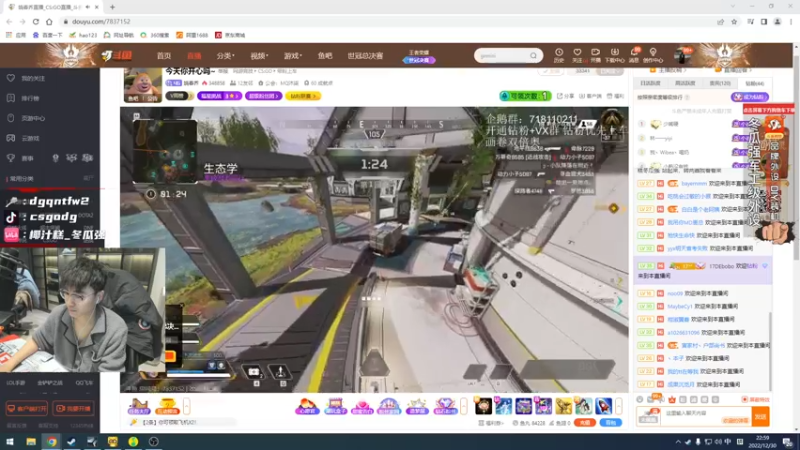Open the 创作中心 creator icon
Viewport: 800px width, 450px height.
[x=653, y=55]
